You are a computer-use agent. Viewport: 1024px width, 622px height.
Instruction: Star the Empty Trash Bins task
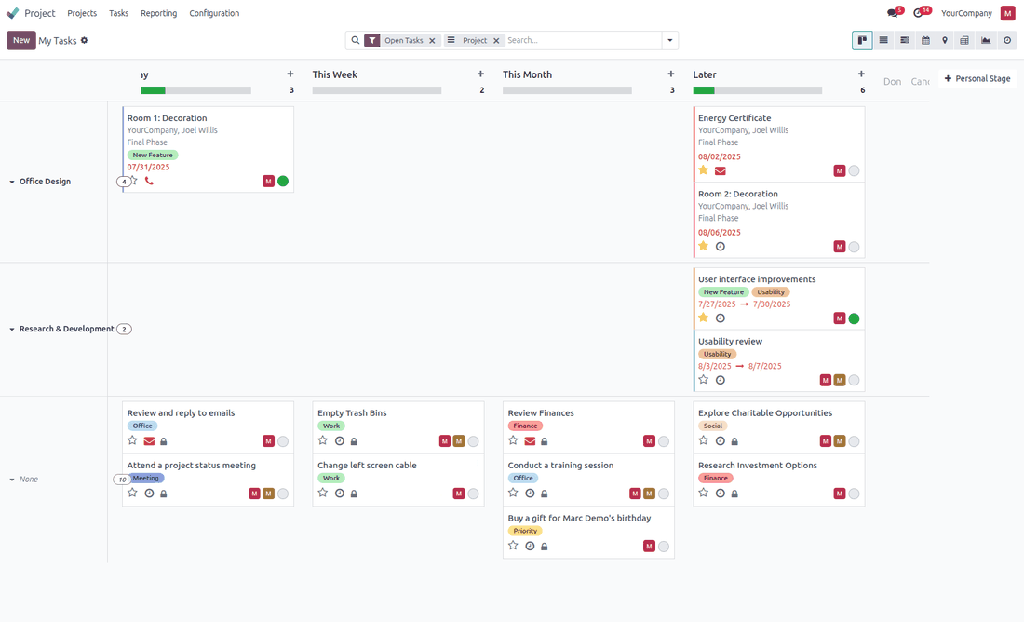[x=323, y=441]
